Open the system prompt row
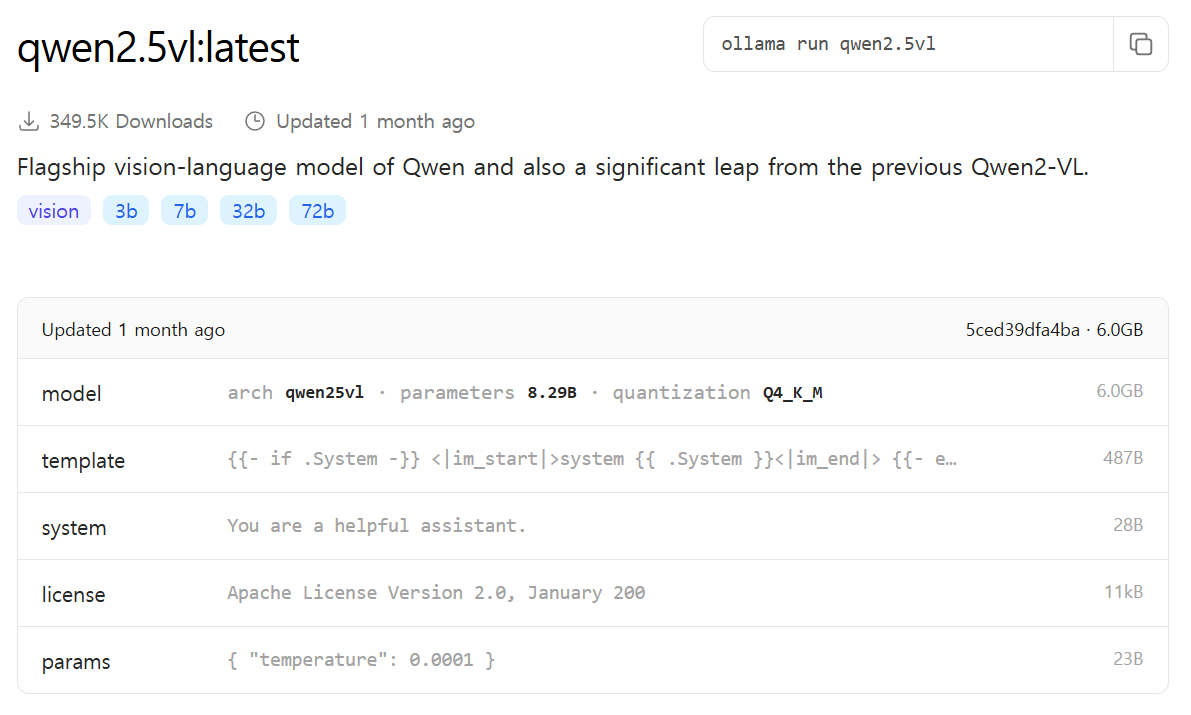This screenshot has width=1191, height=715. [x=74, y=527]
